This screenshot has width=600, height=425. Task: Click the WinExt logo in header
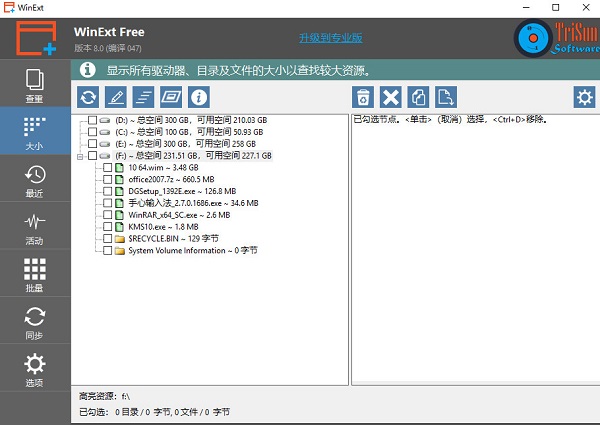point(36,38)
